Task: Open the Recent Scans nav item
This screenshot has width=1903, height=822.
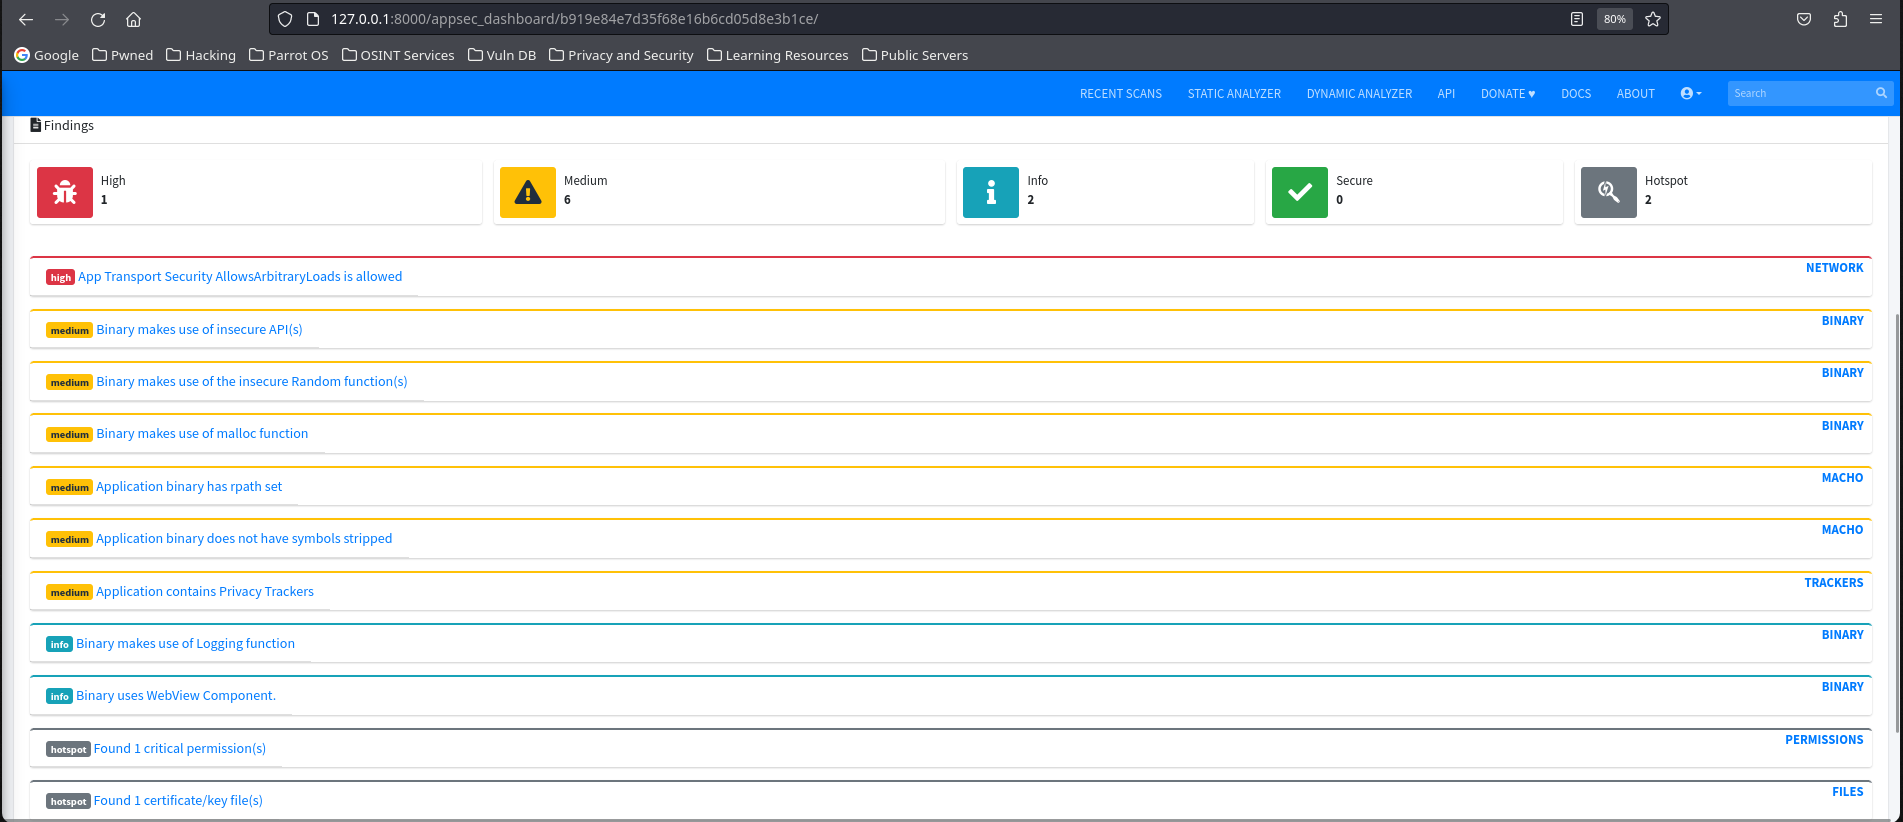Action: (x=1121, y=93)
